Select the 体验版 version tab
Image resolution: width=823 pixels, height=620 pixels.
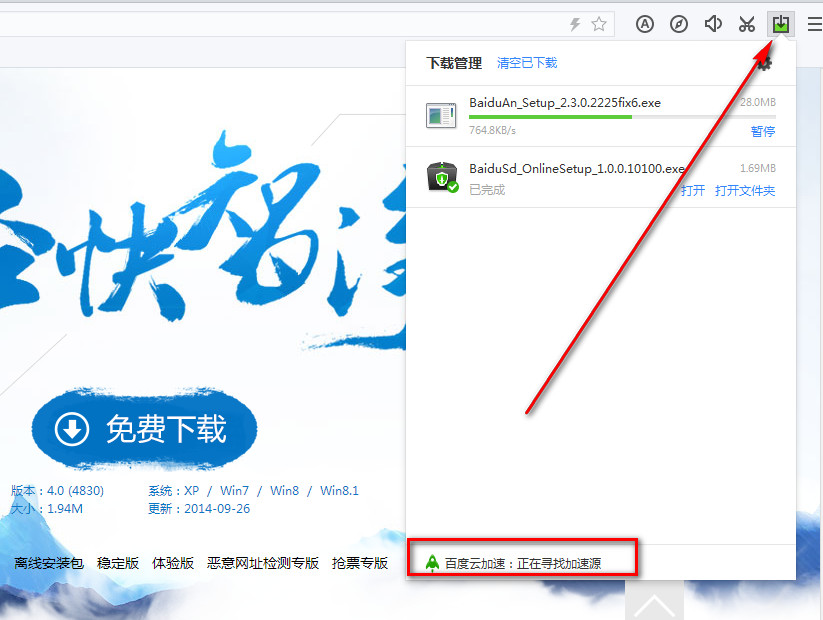coord(173,563)
